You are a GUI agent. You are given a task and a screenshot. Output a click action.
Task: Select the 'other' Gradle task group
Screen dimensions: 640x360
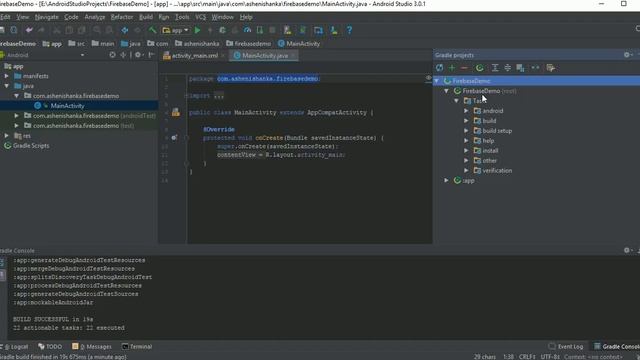489,160
